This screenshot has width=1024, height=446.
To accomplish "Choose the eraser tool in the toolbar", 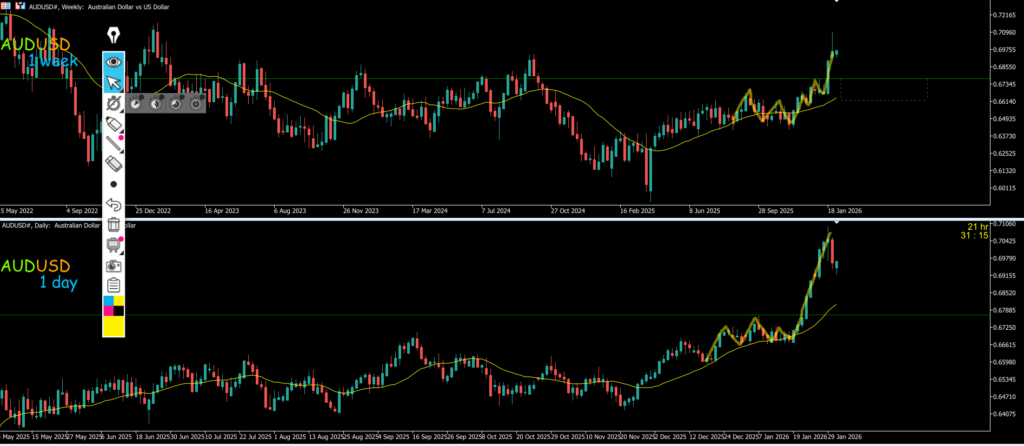I will (x=114, y=163).
